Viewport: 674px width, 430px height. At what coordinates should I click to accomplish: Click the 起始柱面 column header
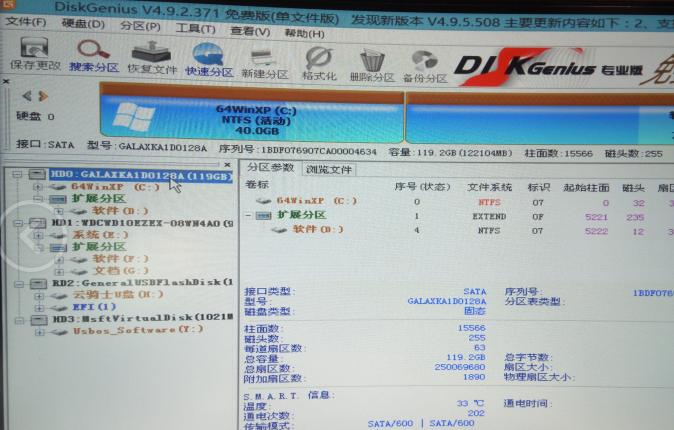(x=586, y=187)
